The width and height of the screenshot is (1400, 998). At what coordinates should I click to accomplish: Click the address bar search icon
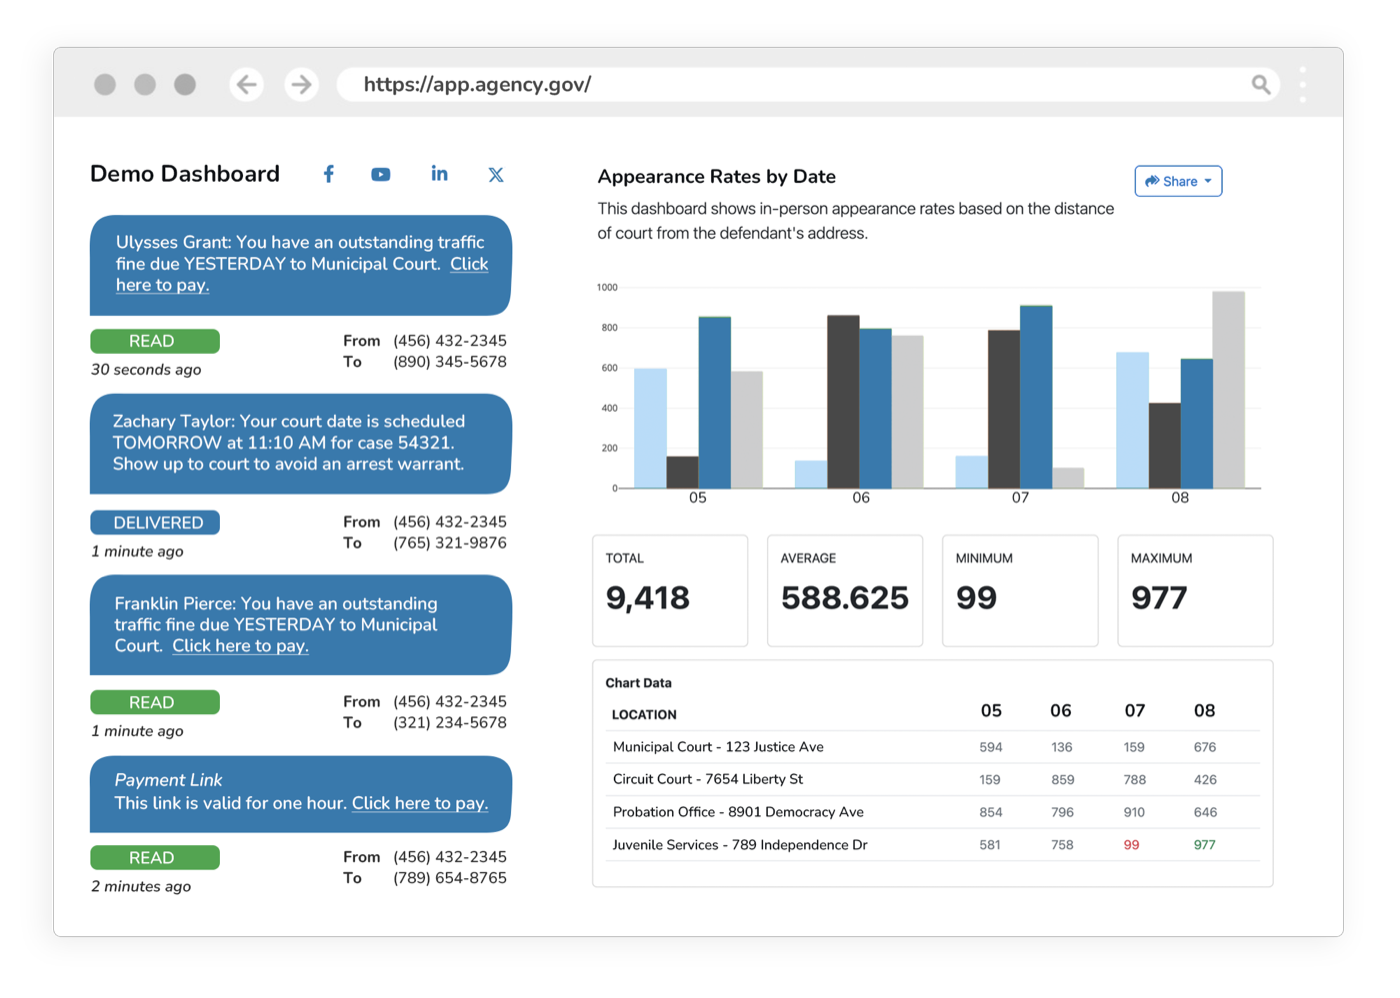click(x=1261, y=85)
